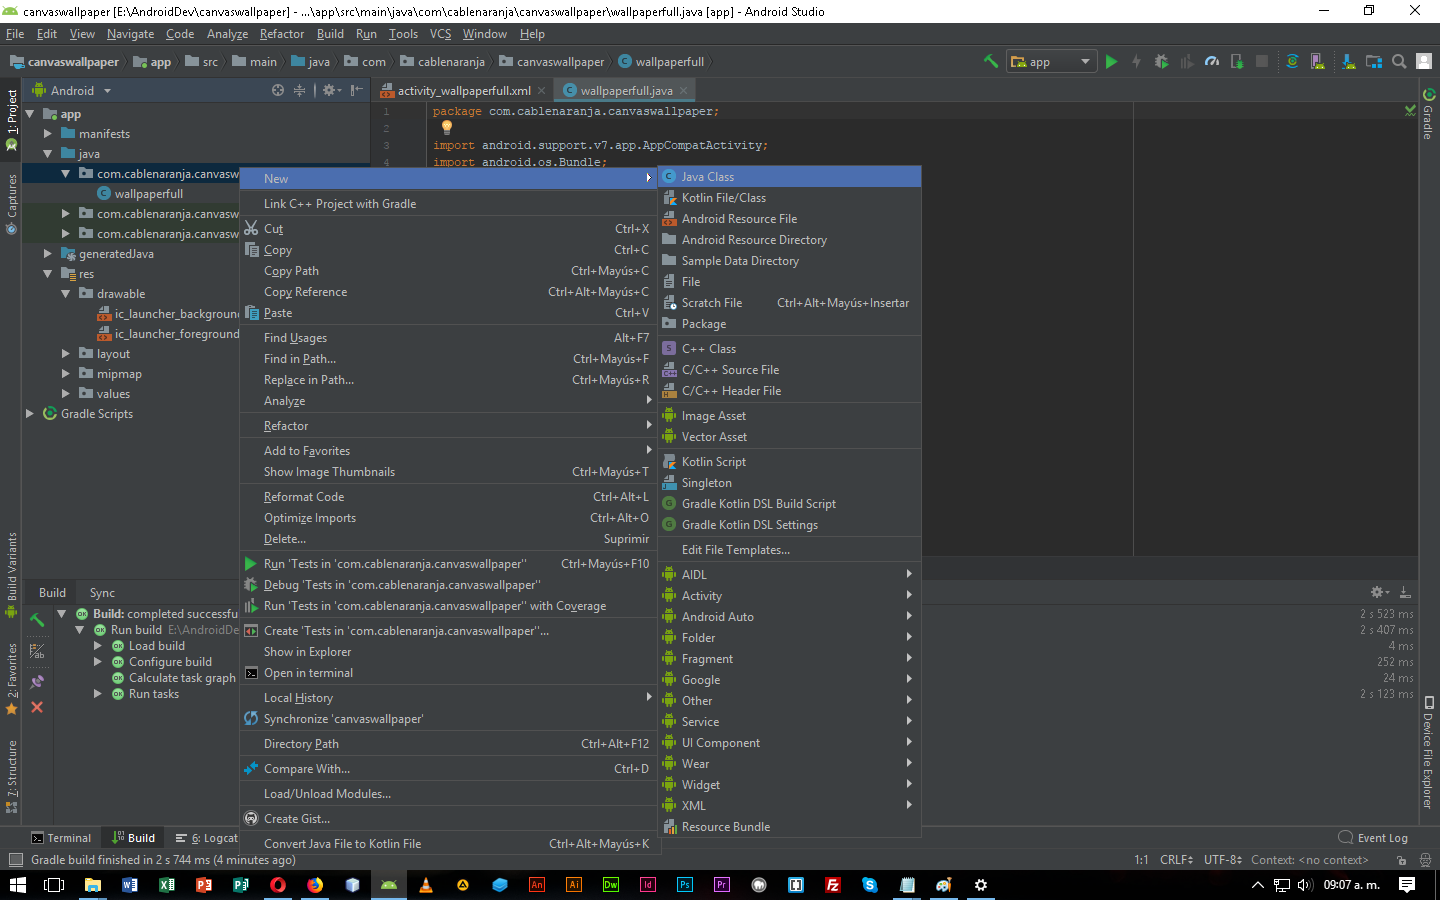Select Show in Explorer option
This screenshot has width=1440, height=900.
[448, 652]
